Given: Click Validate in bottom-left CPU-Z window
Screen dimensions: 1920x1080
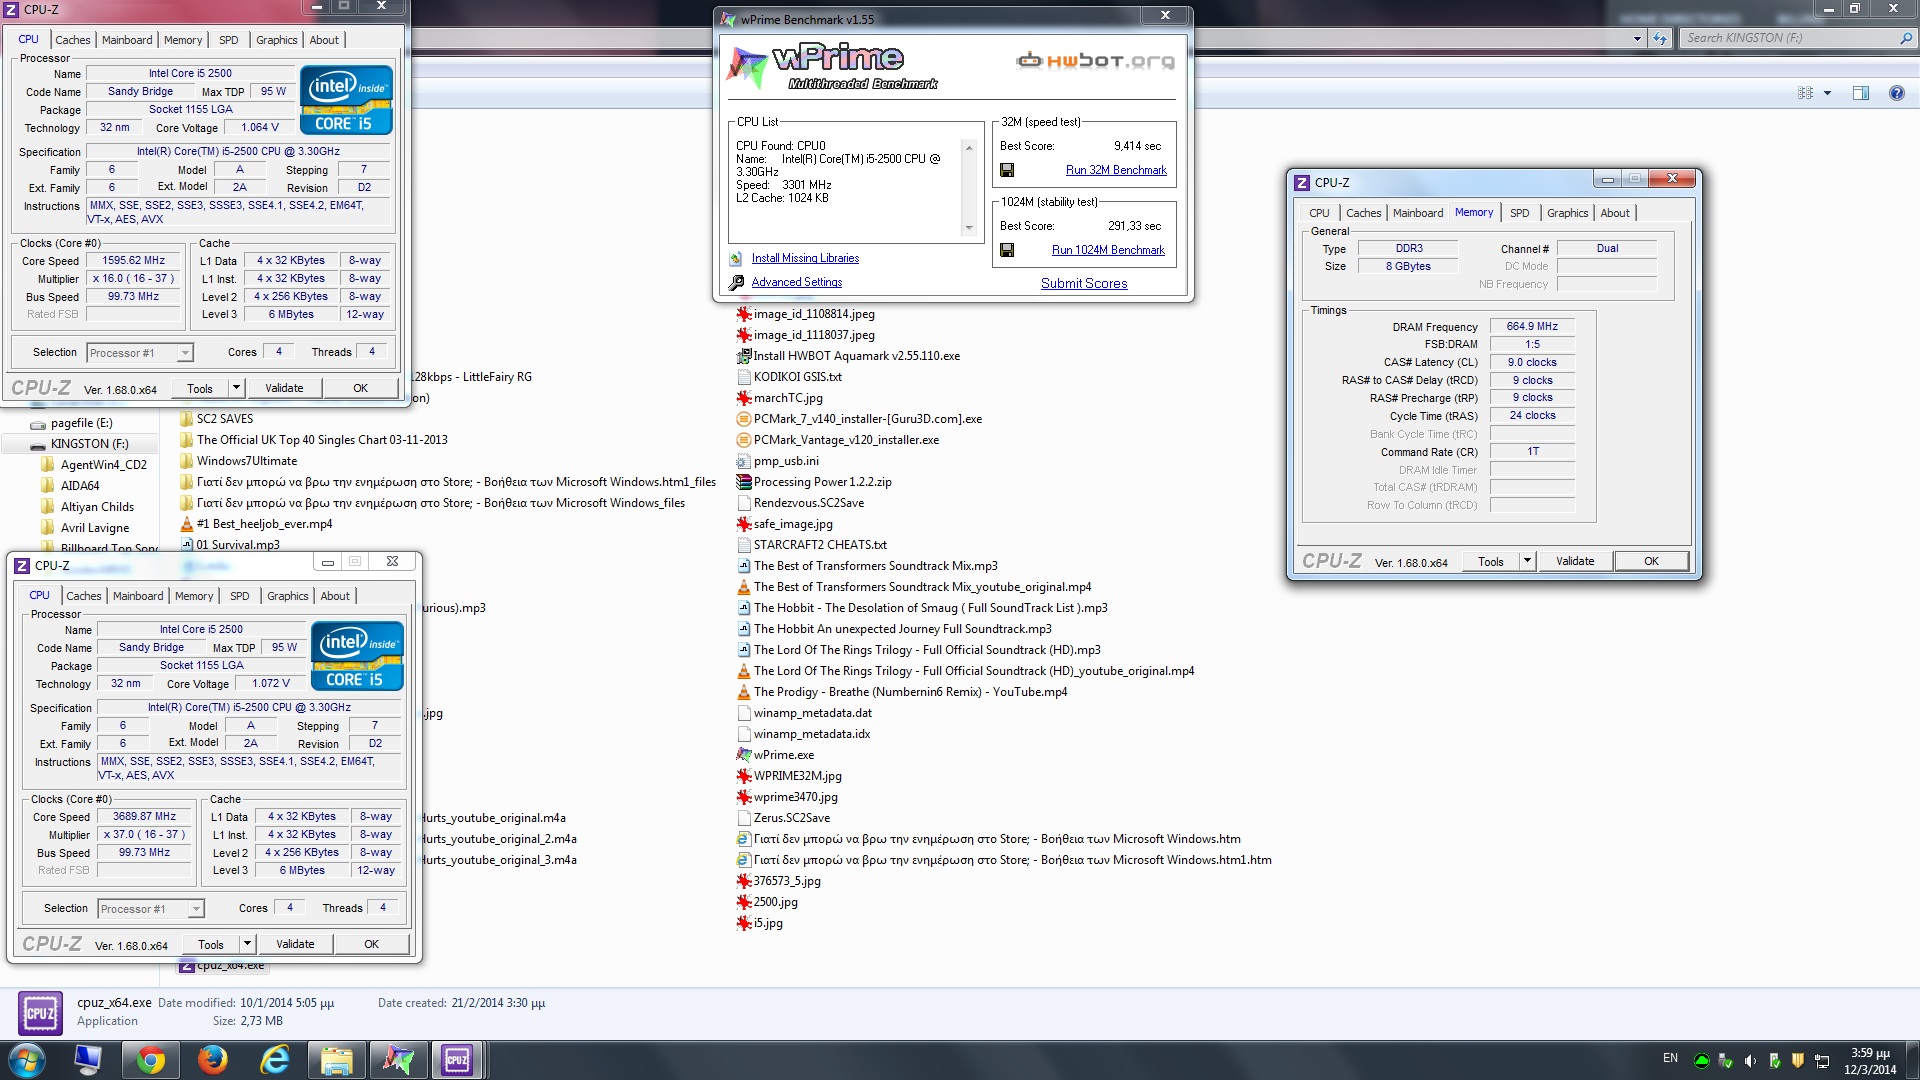Looking at the screenshot, I should point(295,944).
